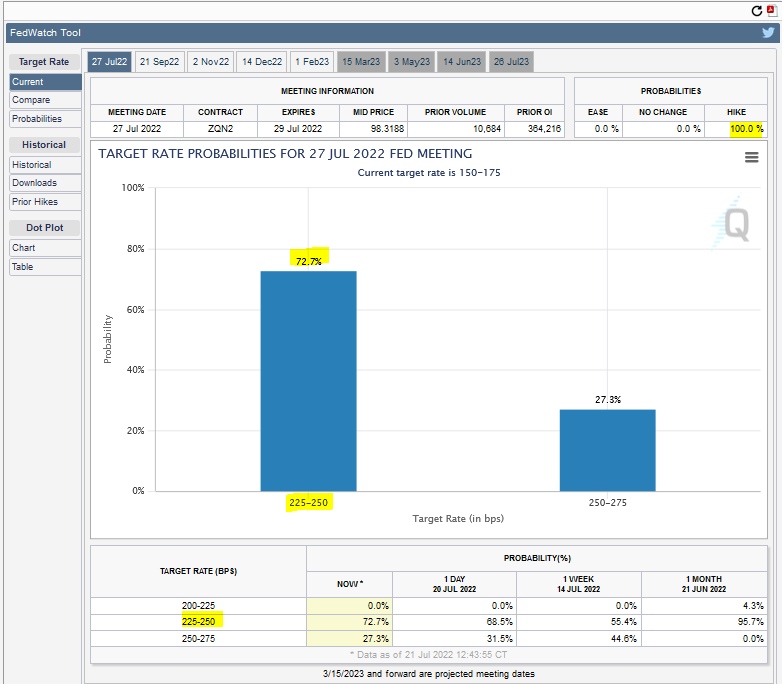The image size is (782, 684).
Task: Click the 1 WEEK 14 JUL 2022 header
Action: point(579,584)
